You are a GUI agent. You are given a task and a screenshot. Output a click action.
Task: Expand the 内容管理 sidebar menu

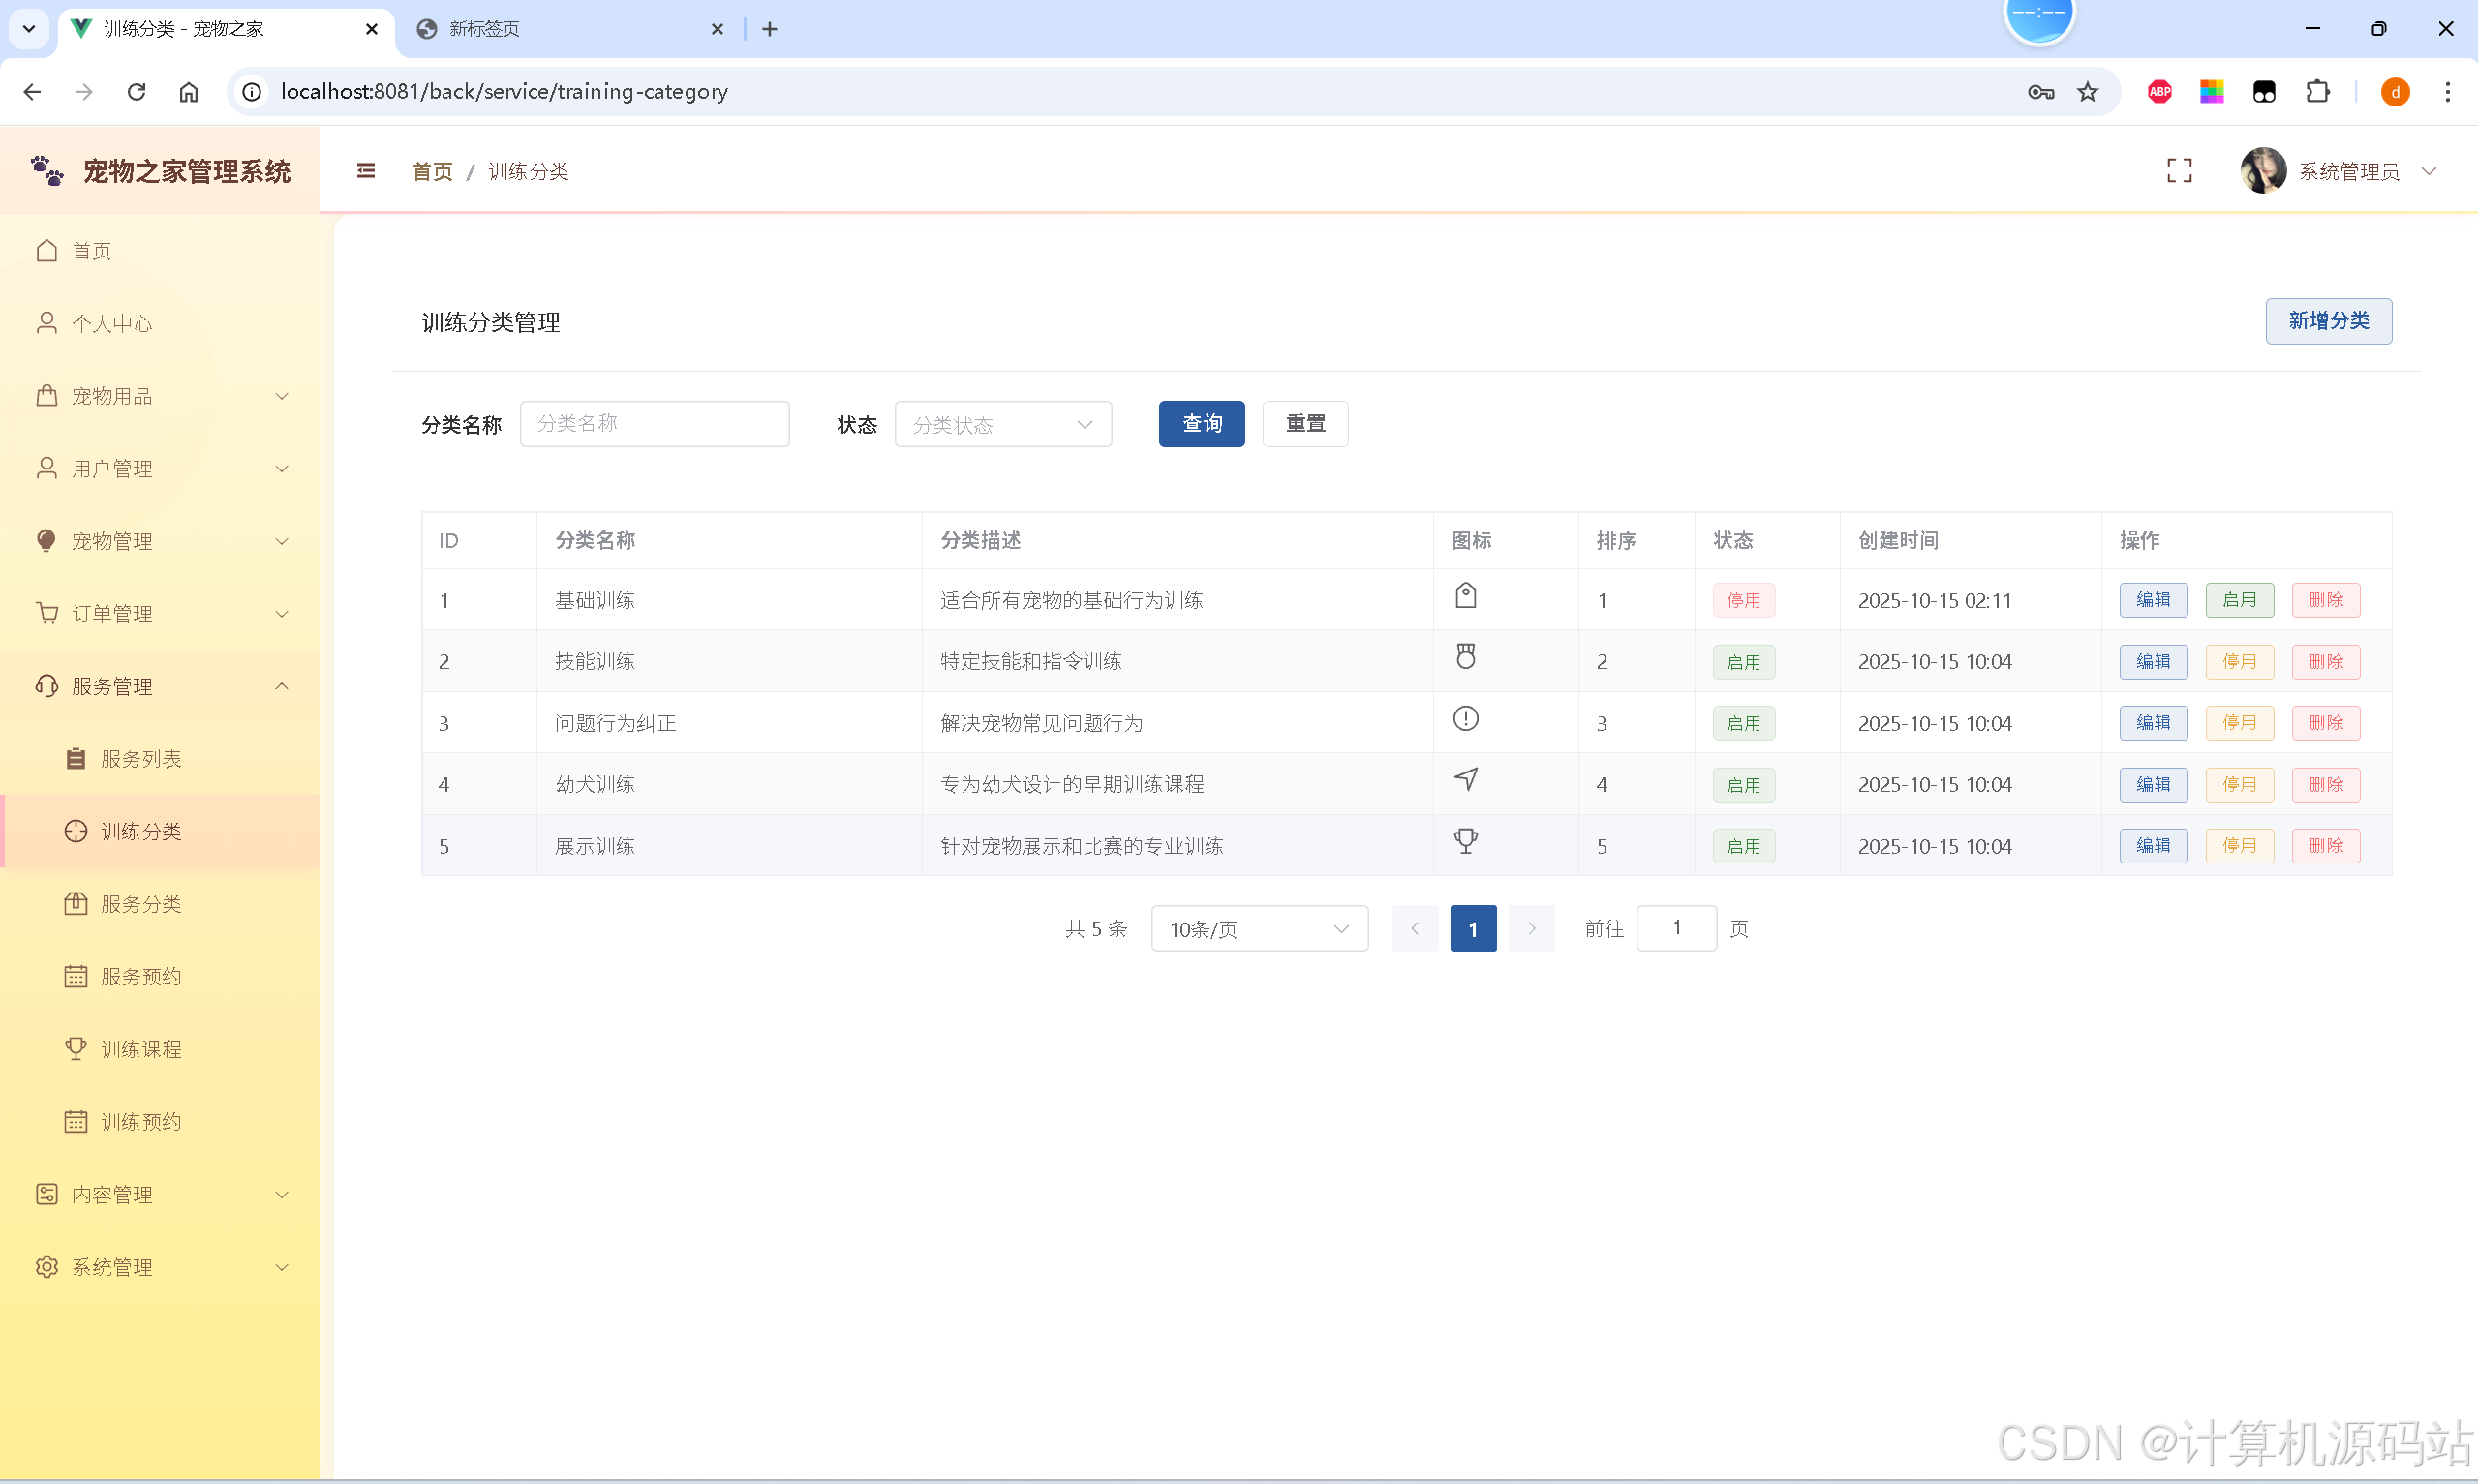(160, 1194)
